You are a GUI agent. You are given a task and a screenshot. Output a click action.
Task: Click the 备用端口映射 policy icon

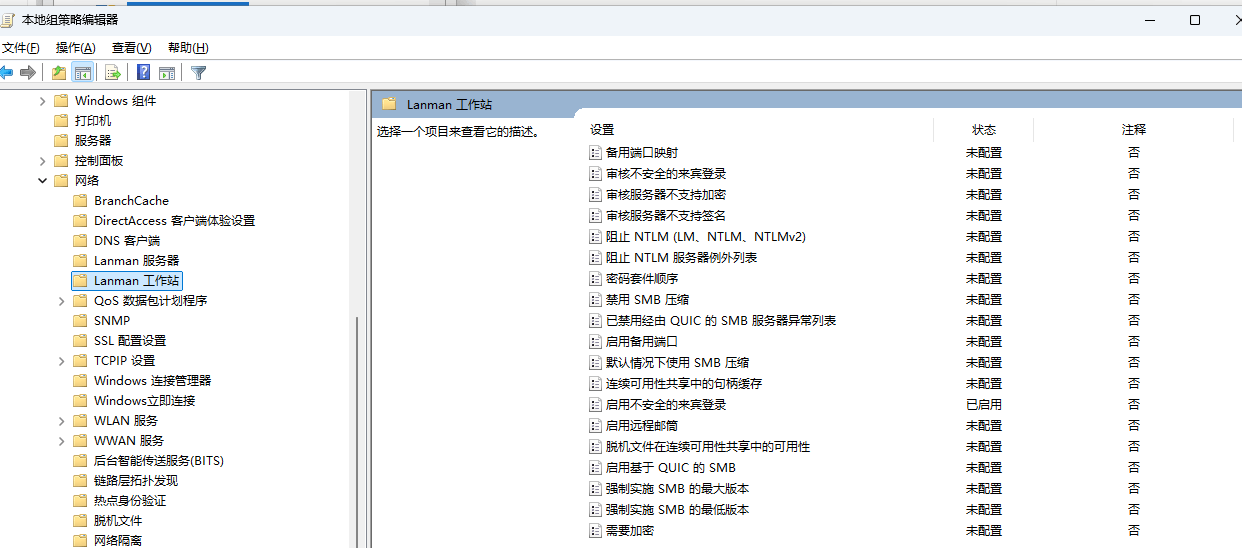596,153
